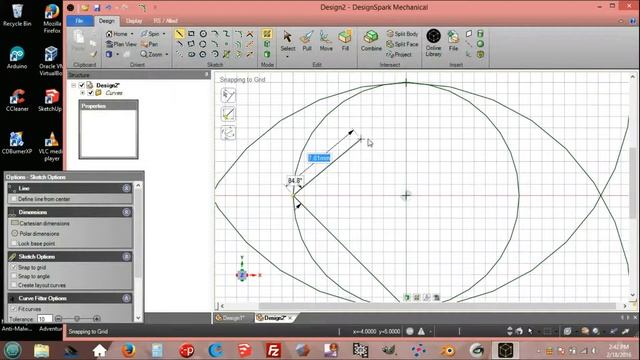
Task: Collapse the Design2 tree node
Action: click(x=73, y=85)
